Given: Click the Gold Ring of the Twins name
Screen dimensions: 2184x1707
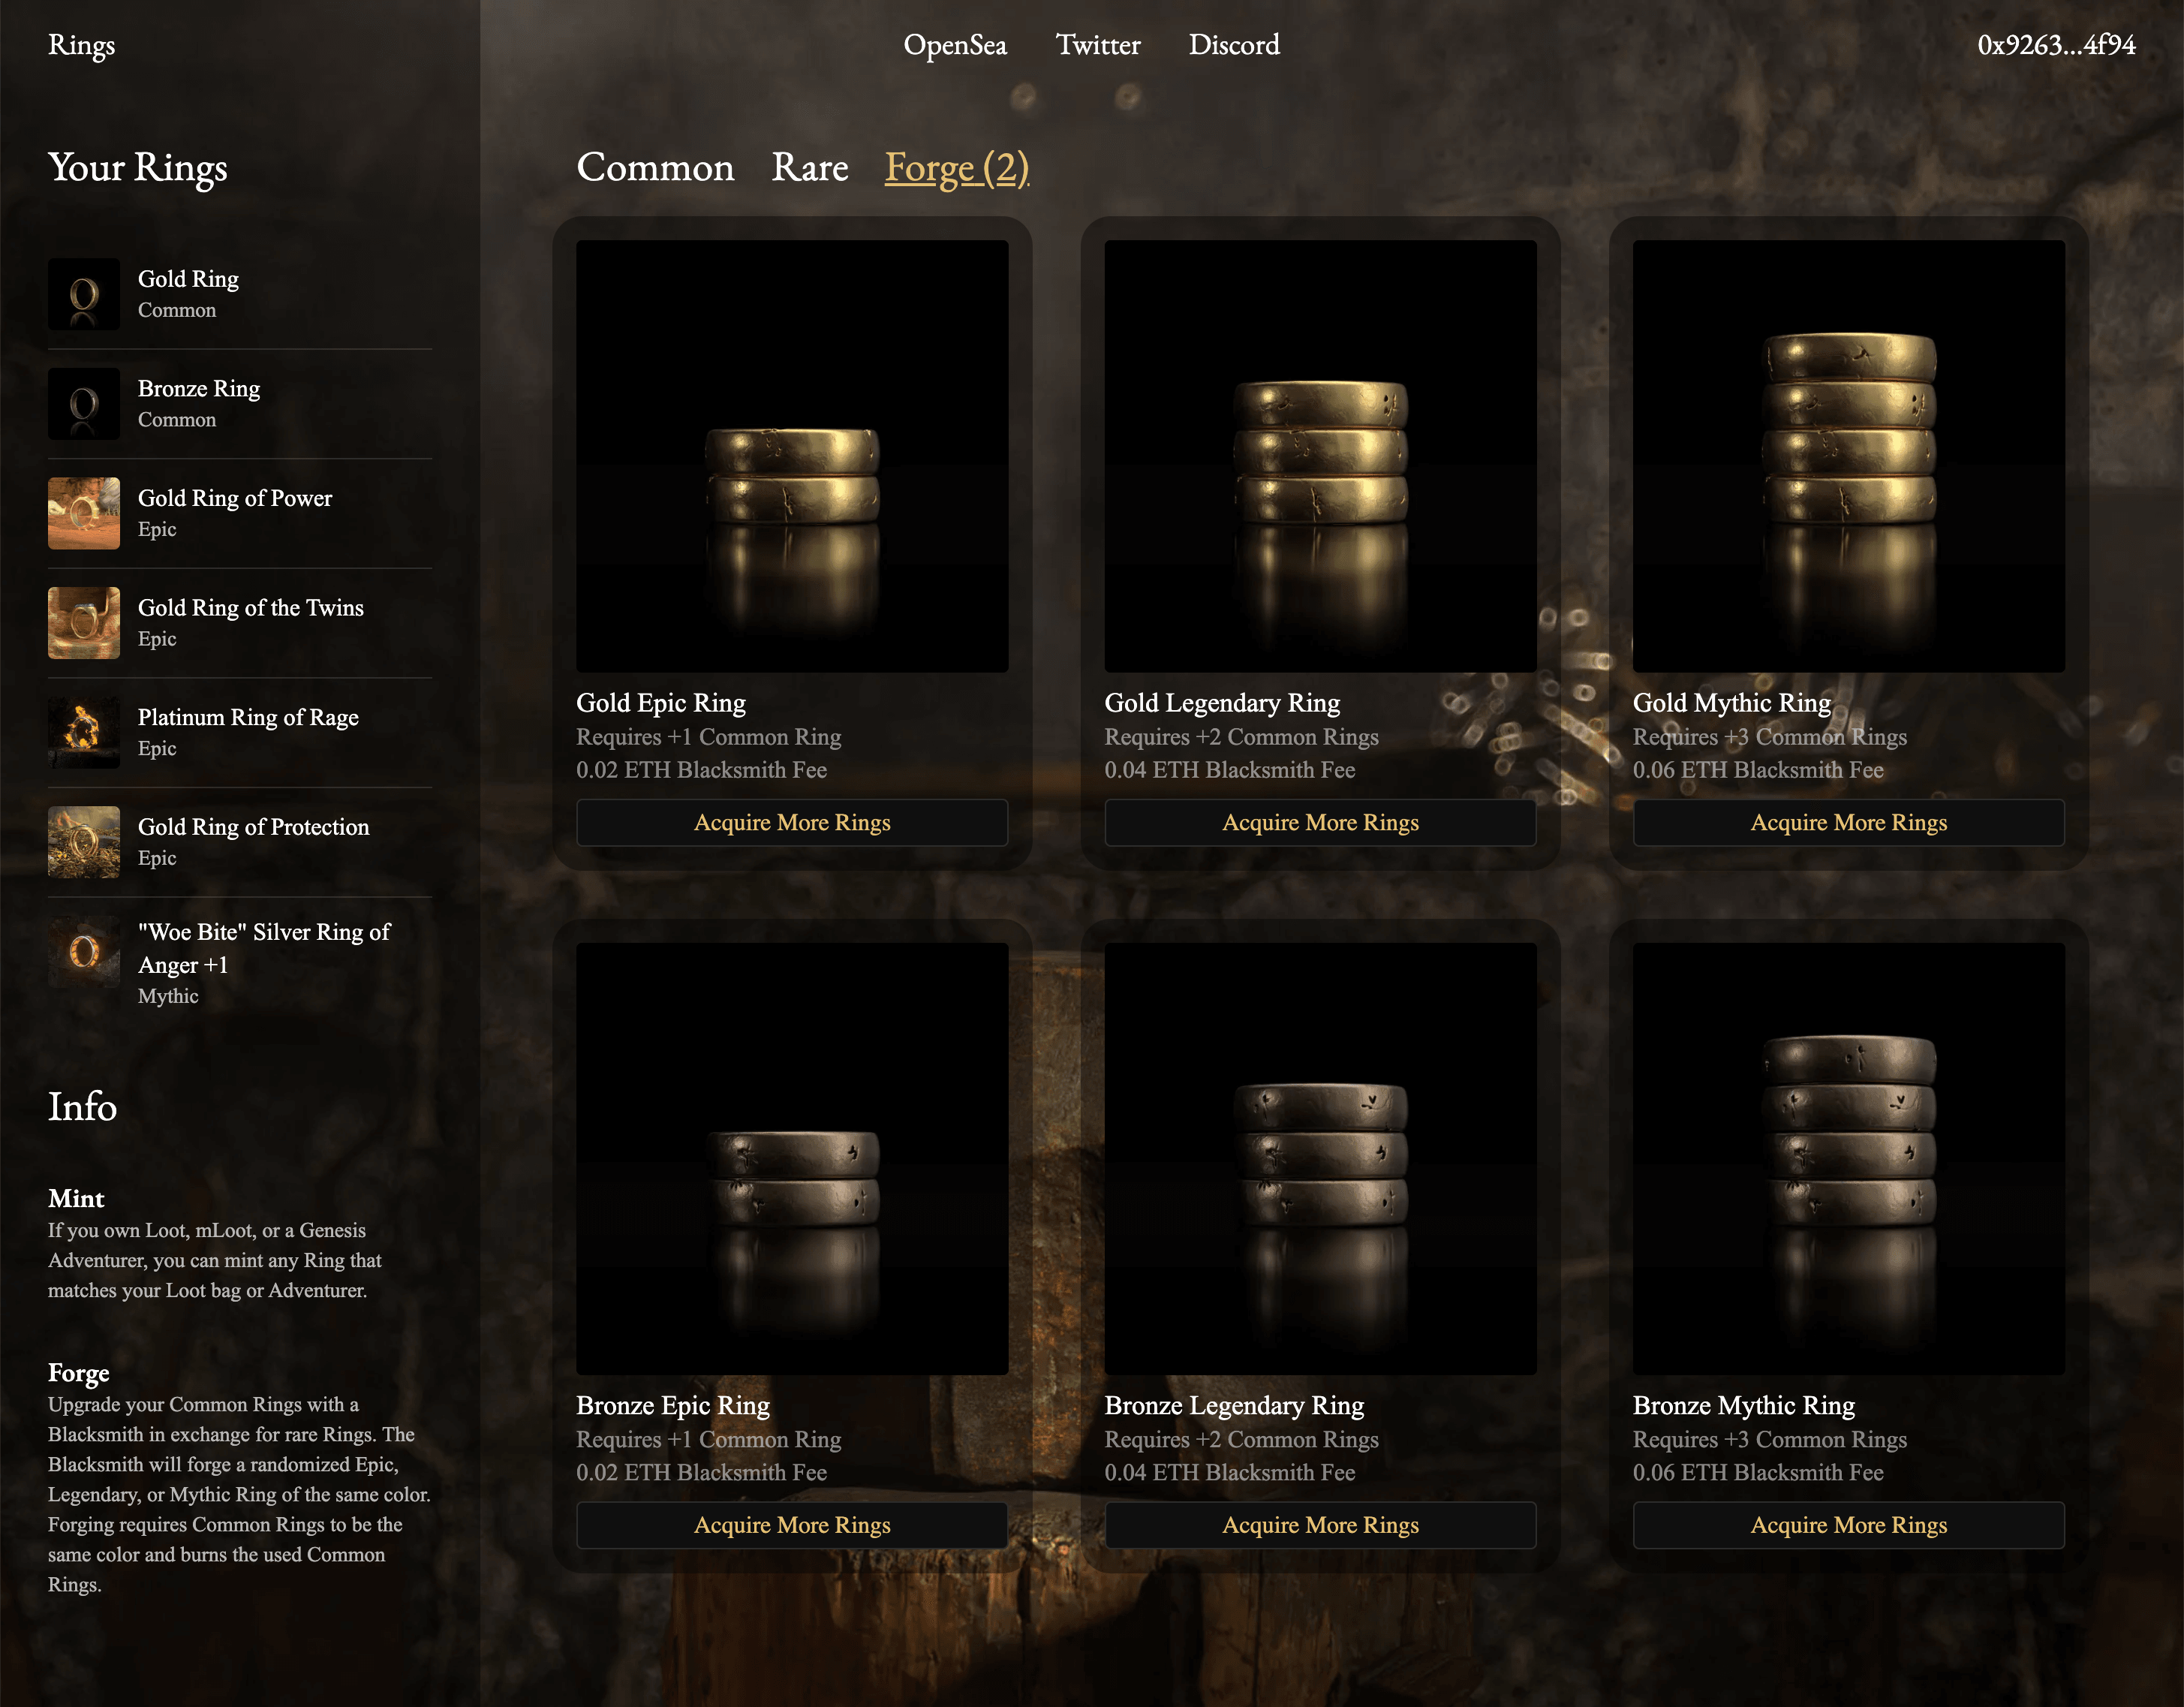Looking at the screenshot, I should (x=251, y=608).
